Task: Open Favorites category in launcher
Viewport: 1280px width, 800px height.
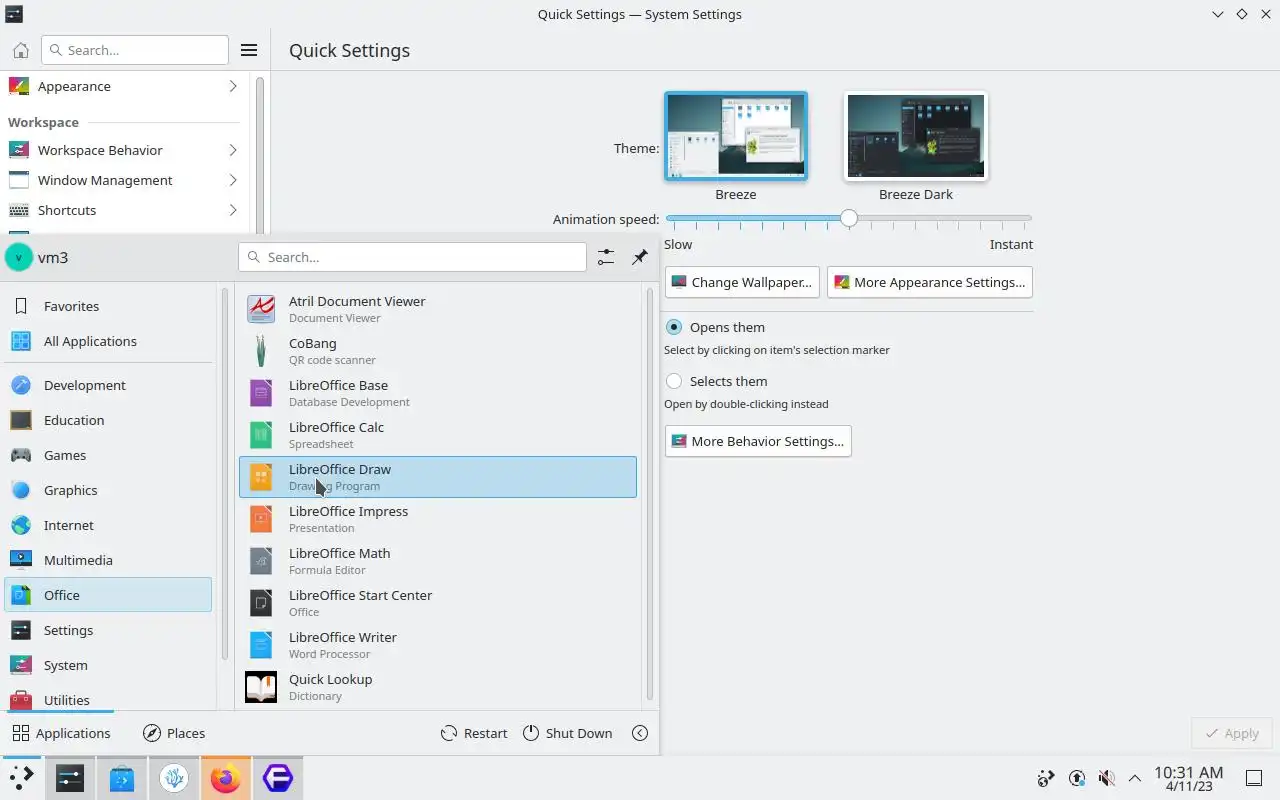Action: (x=108, y=306)
